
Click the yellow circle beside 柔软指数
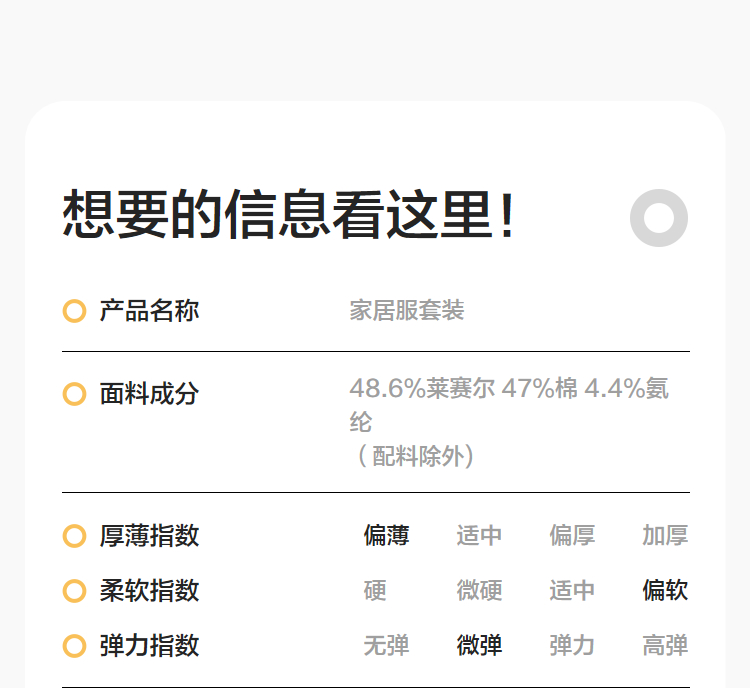74,591
